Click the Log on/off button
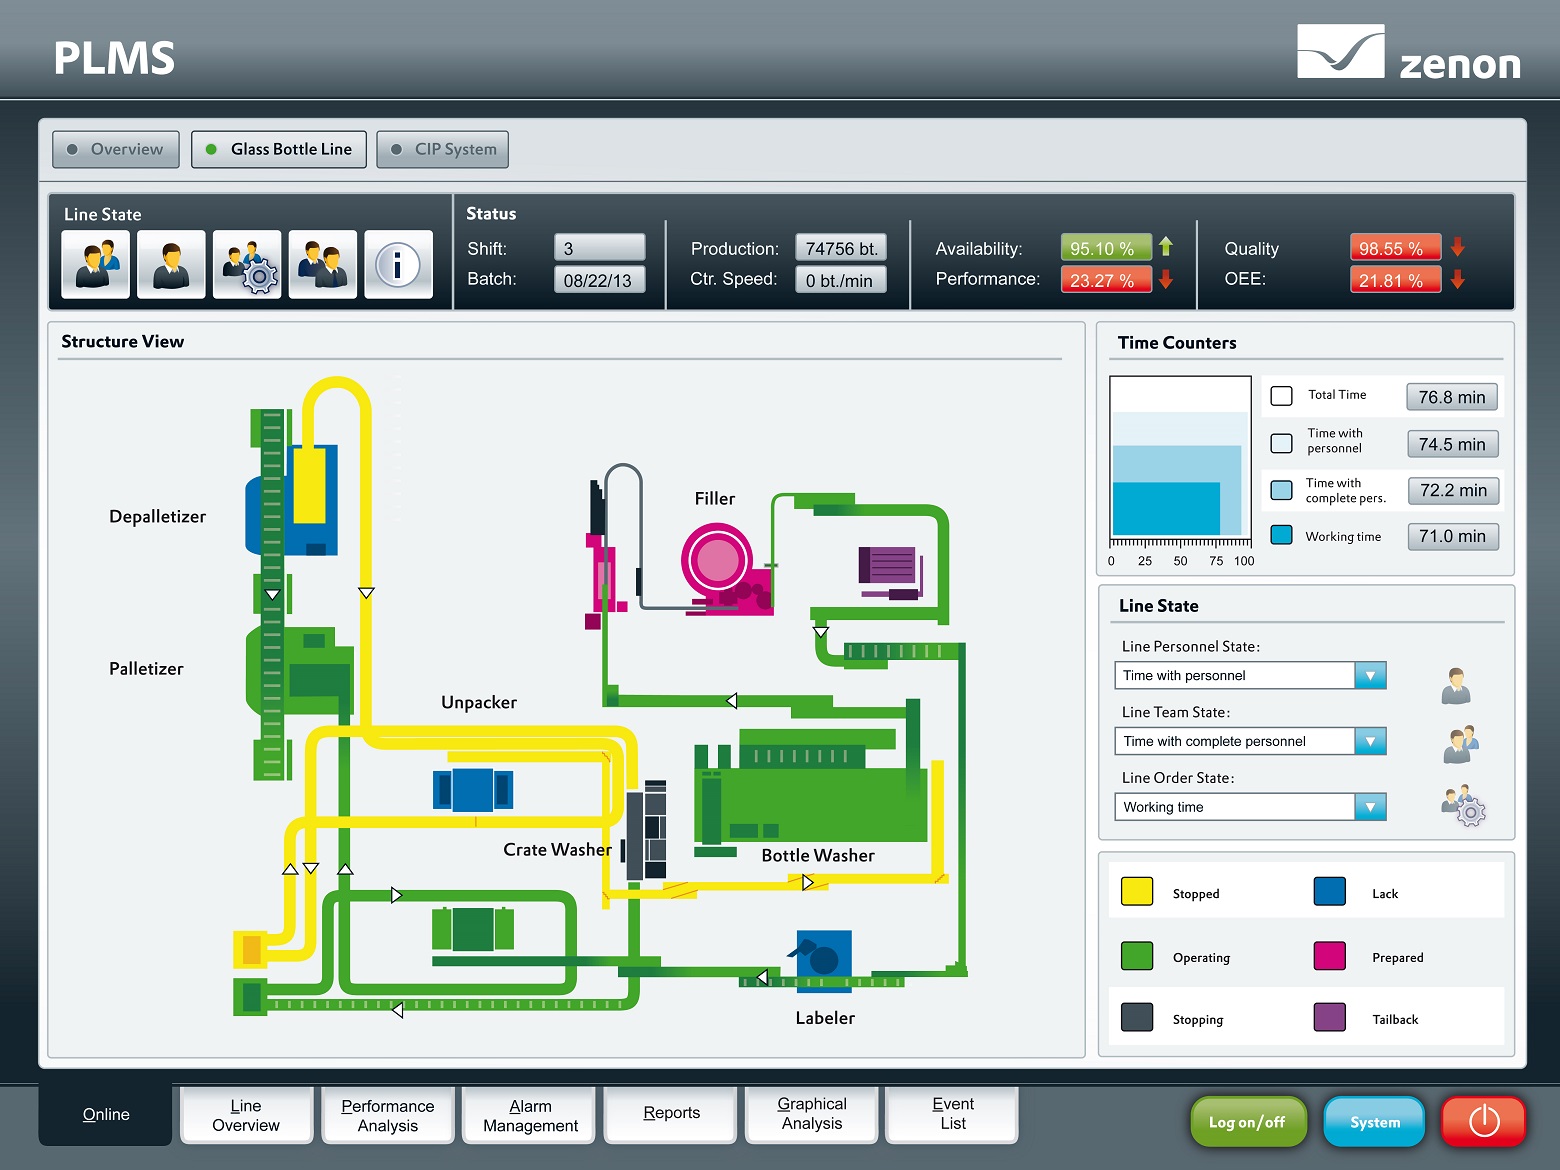 click(1247, 1122)
